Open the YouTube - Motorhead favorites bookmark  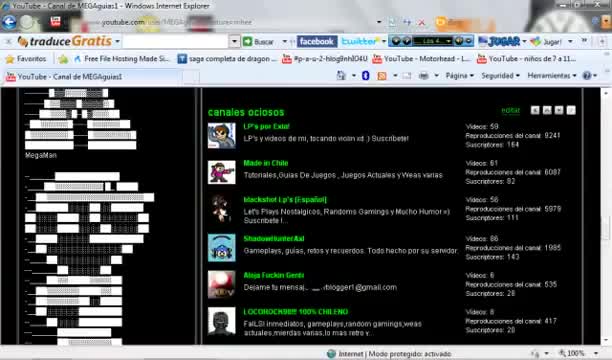point(421,59)
